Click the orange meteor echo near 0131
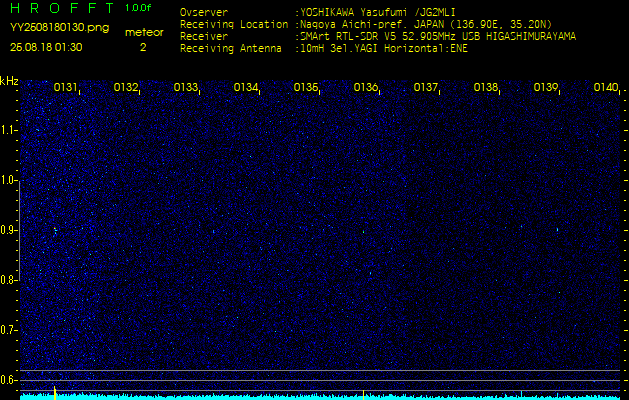Image resolution: width=629 pixels, height=400 pixels. tap(55, 229)
